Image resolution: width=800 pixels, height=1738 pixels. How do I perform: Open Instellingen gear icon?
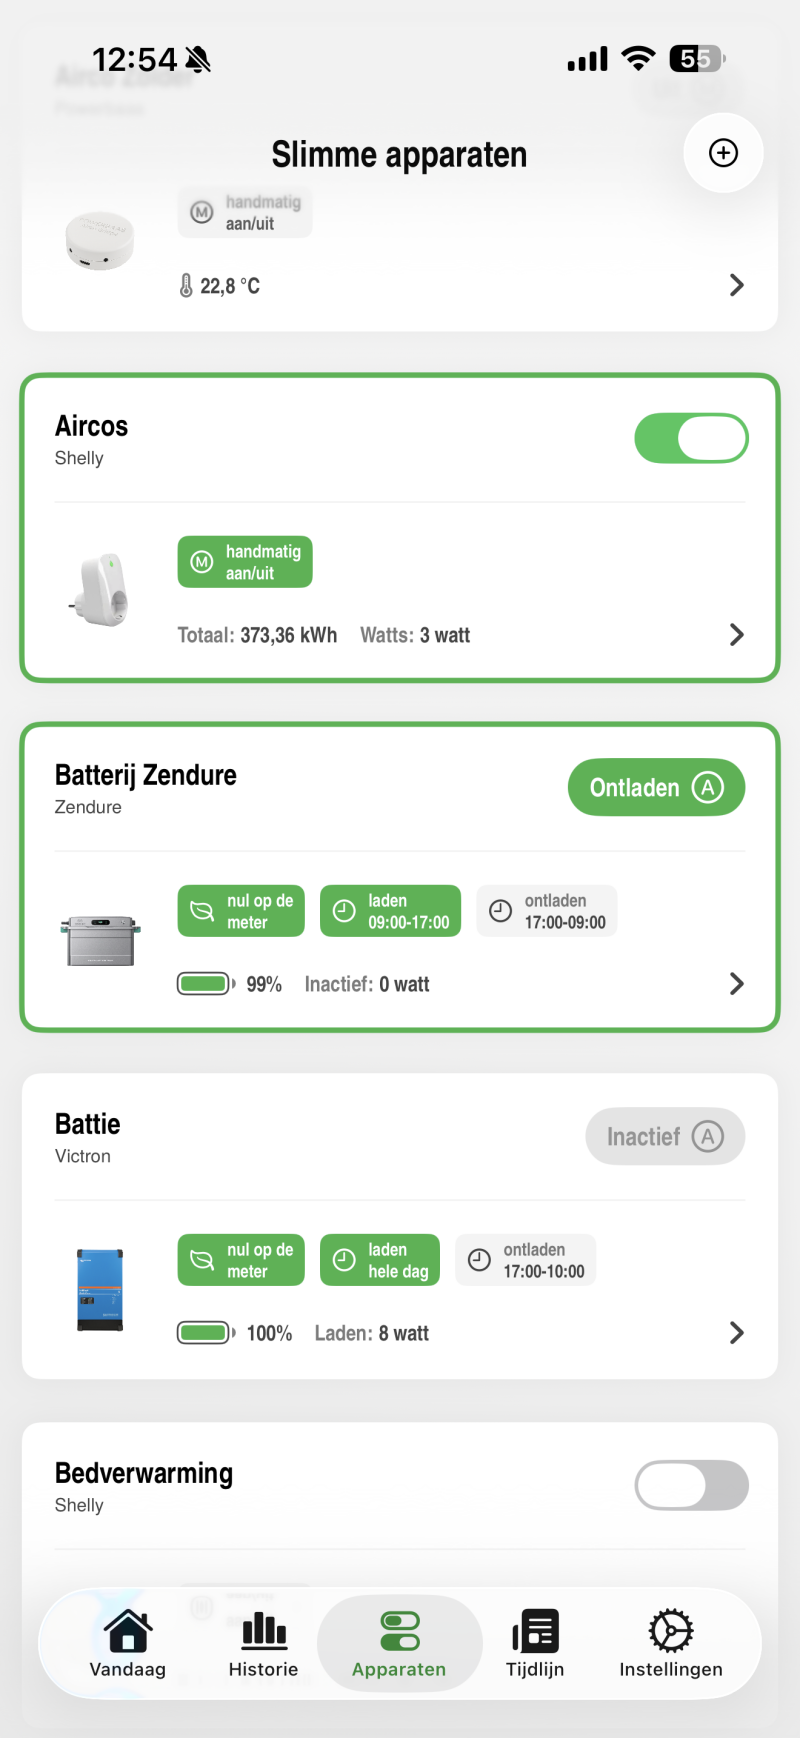670,1631
